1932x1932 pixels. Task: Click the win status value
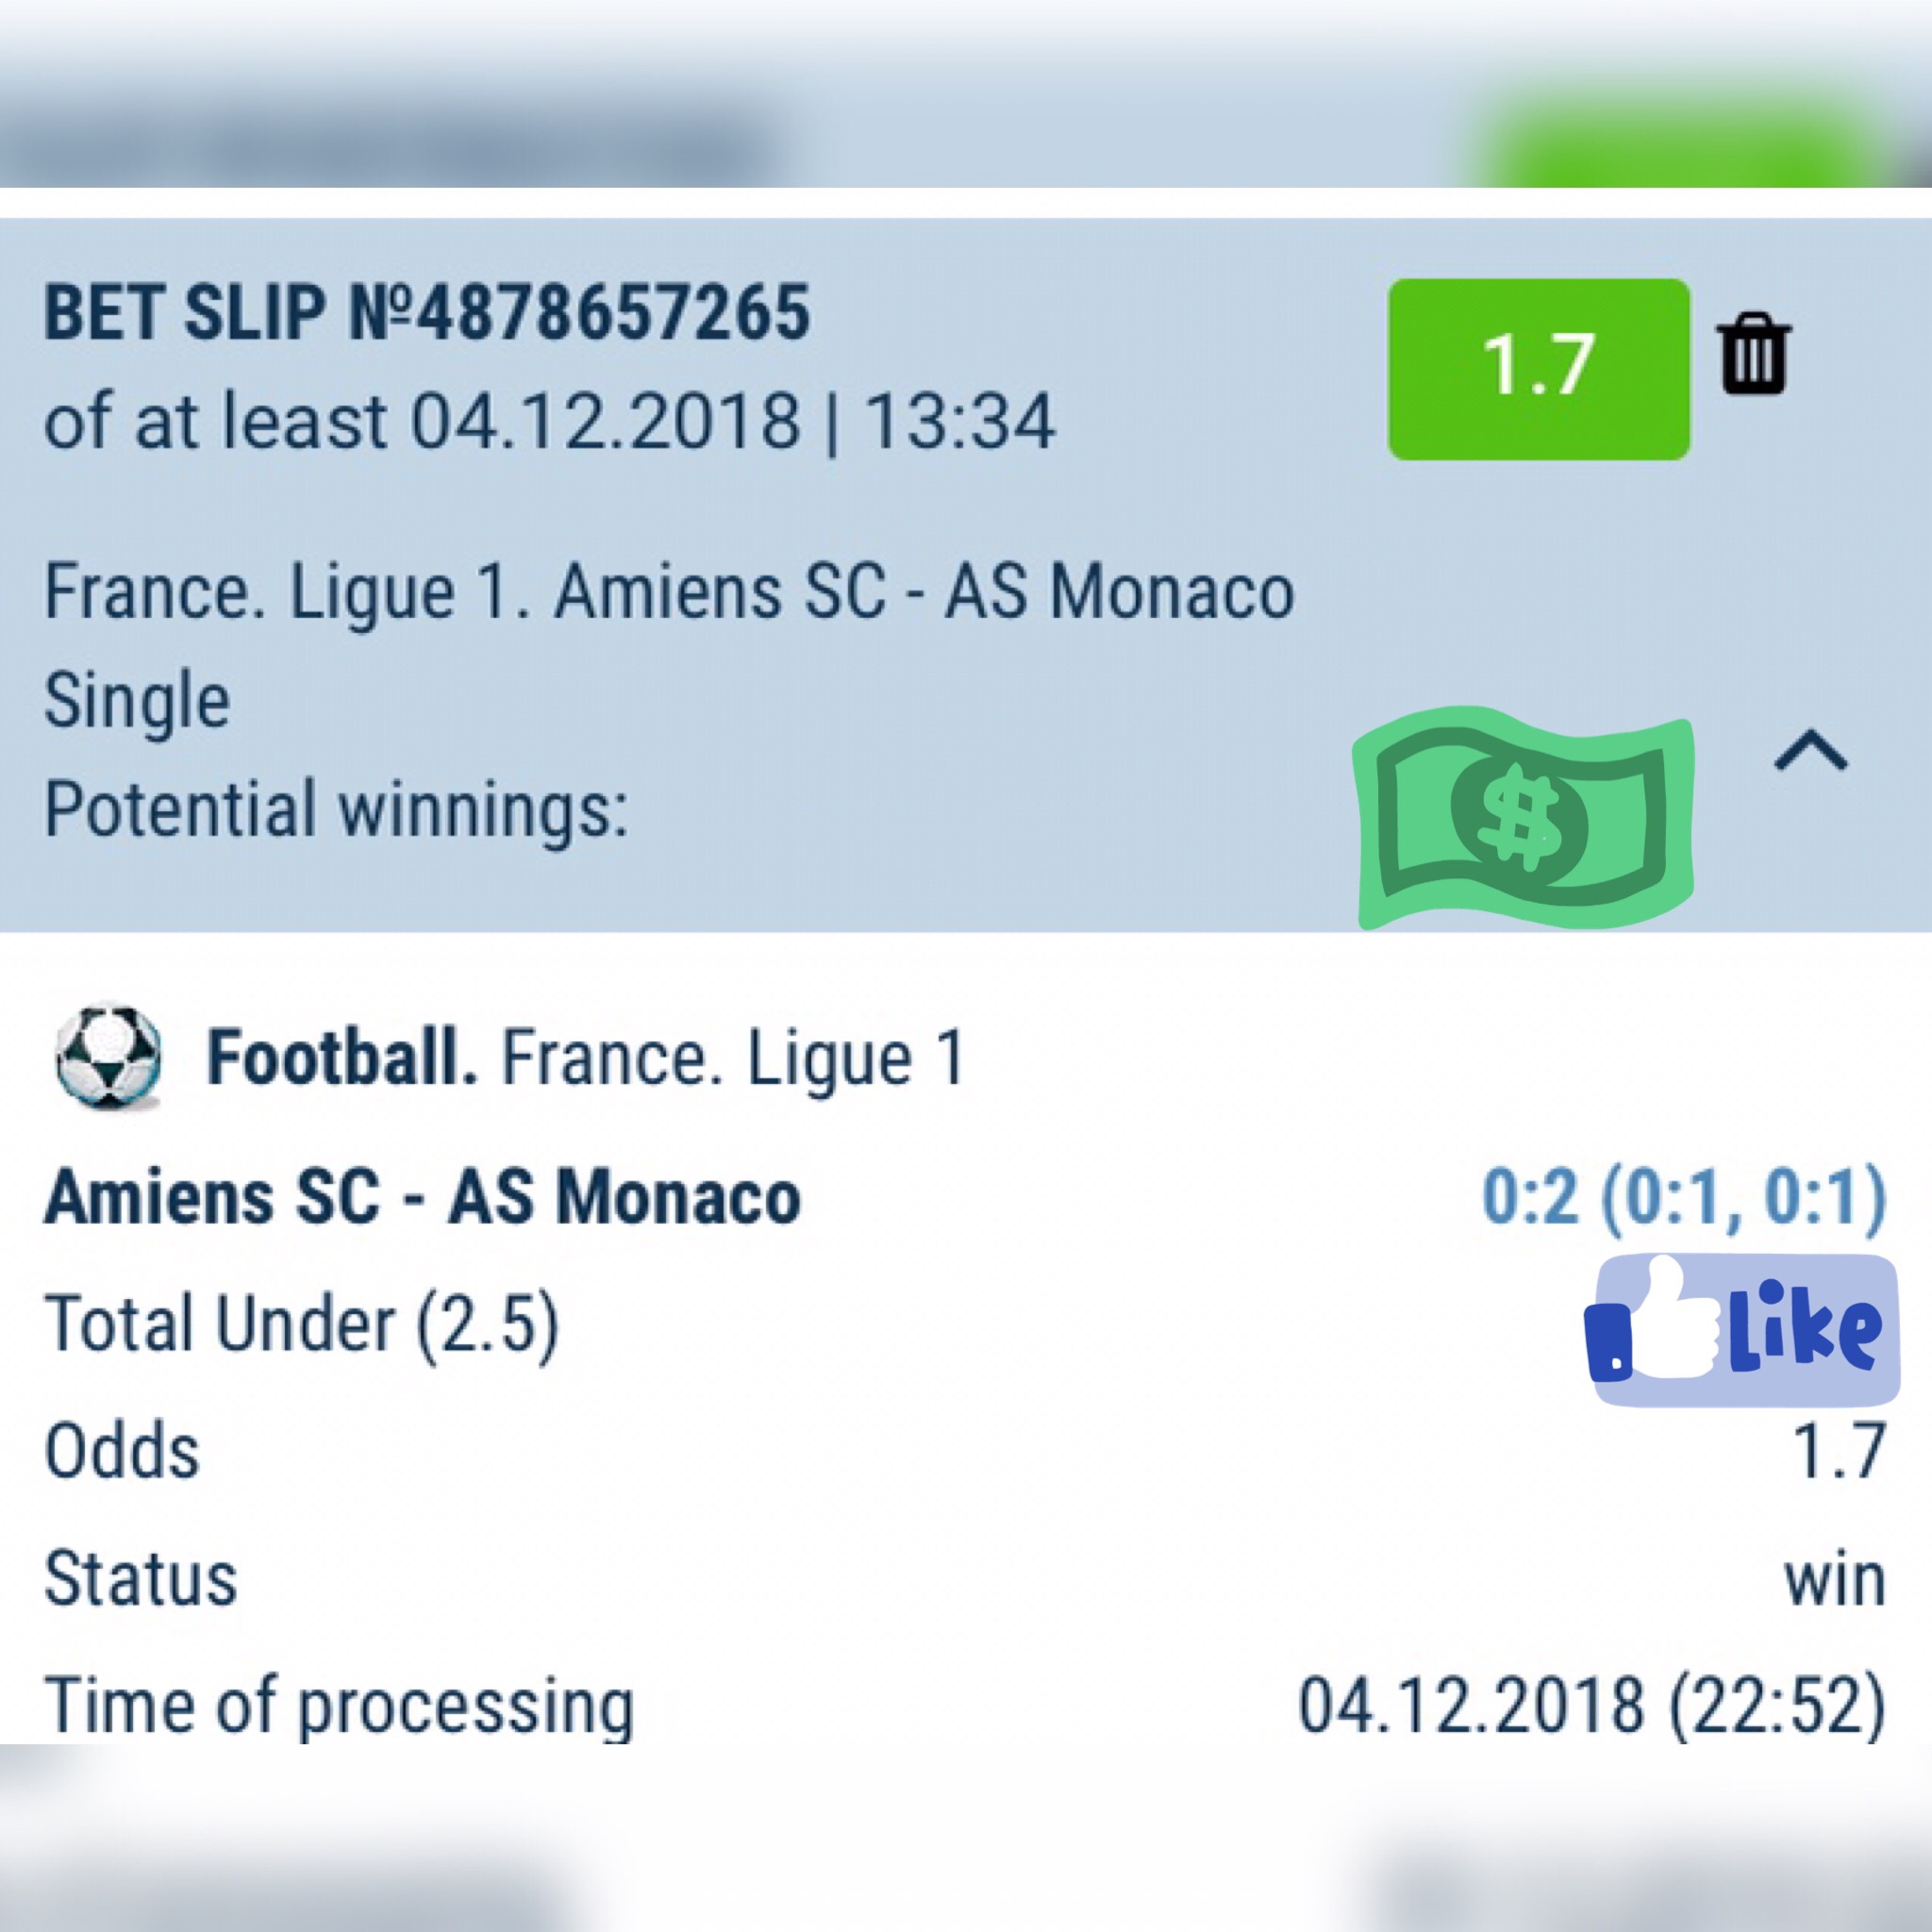coord(1834,1580)
